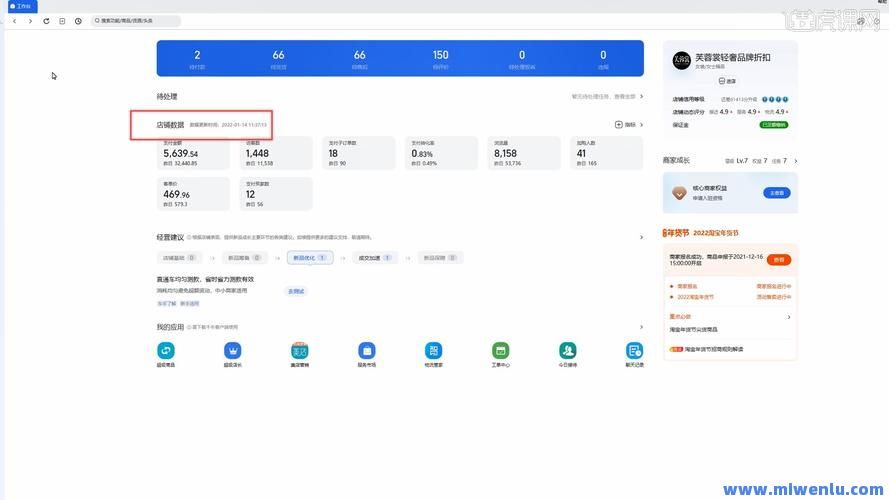Expand the 商家成长 level details arrow
This screenshot has width=889, height=500.
(x=795, y=160)
